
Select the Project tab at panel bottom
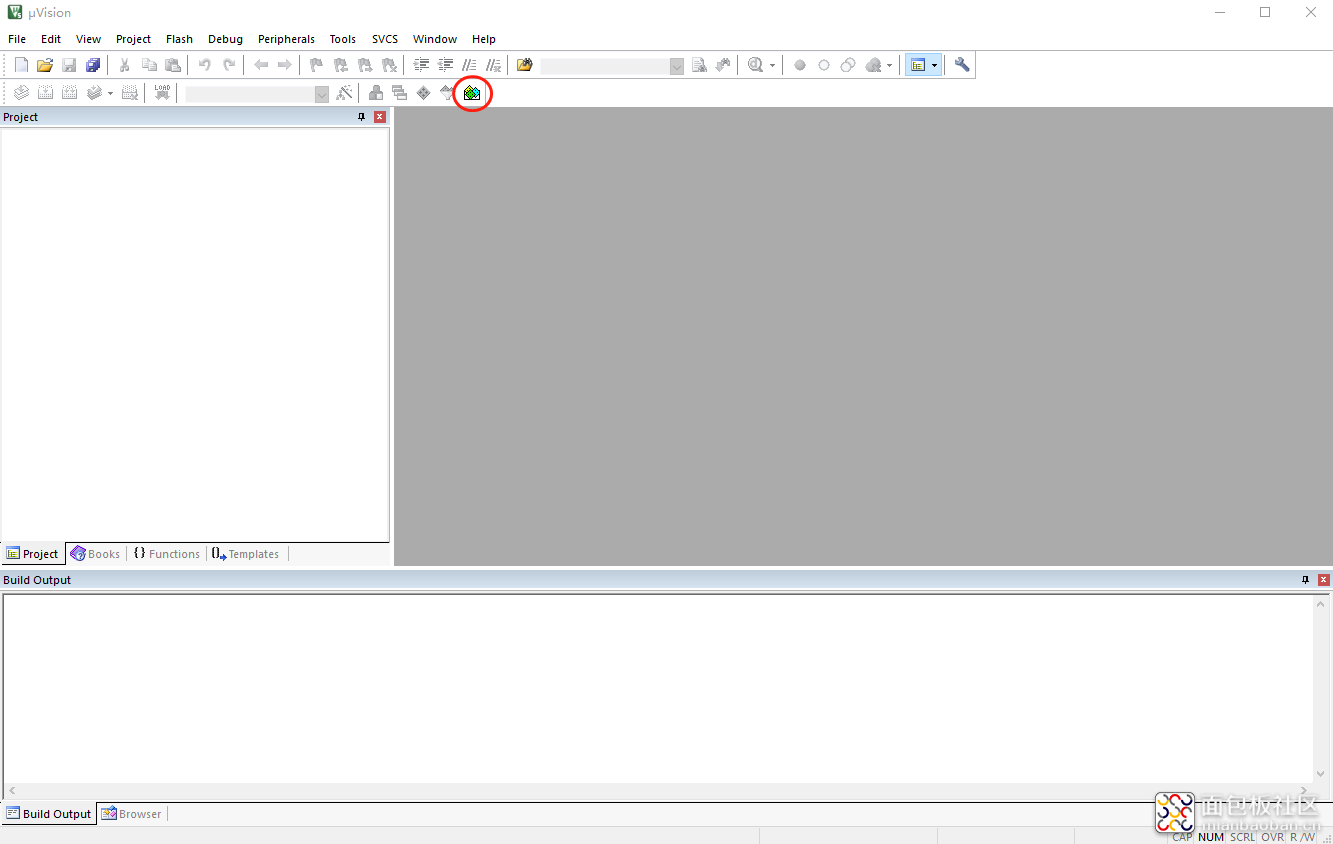pyautogui.click(x=33, y=554)
